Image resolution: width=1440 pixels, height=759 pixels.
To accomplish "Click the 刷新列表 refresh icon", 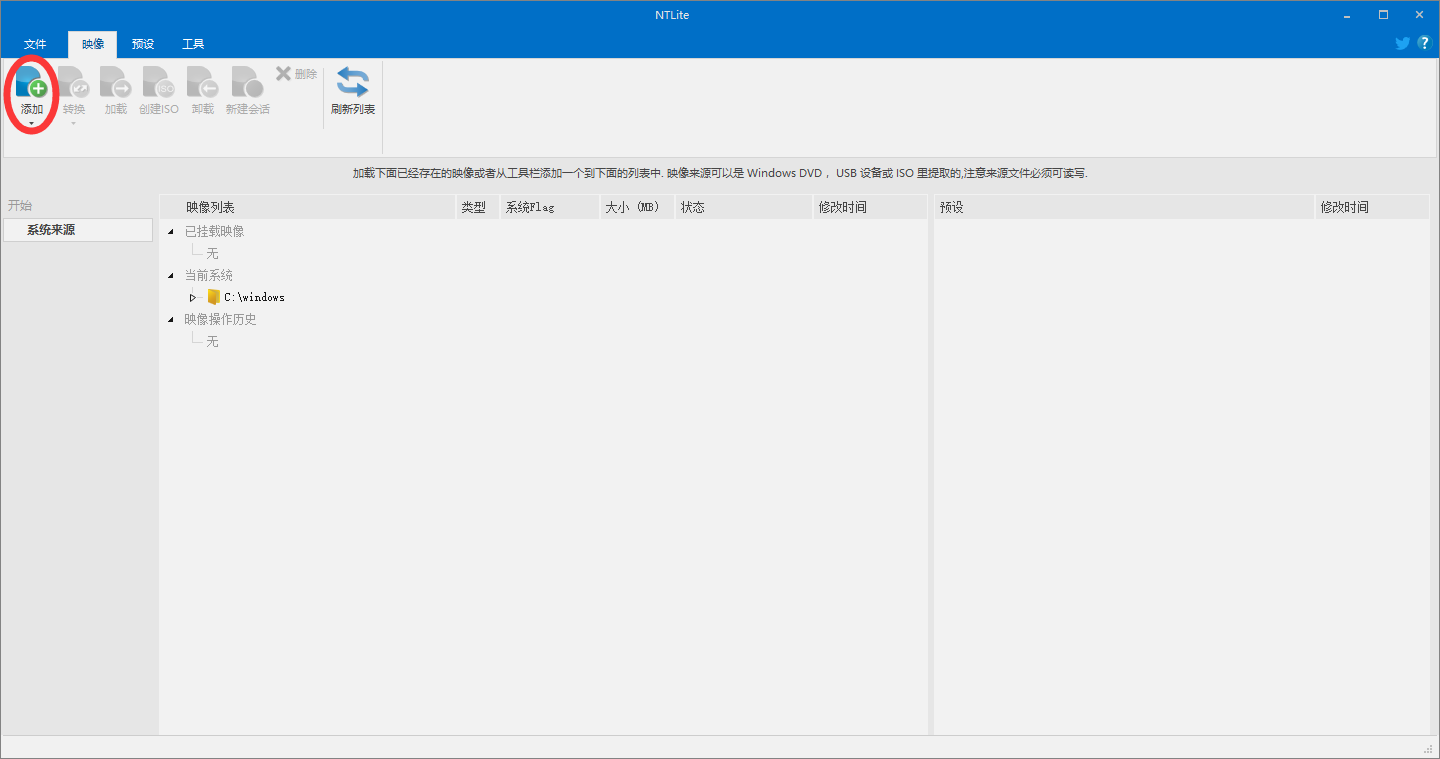I will 352,83.
